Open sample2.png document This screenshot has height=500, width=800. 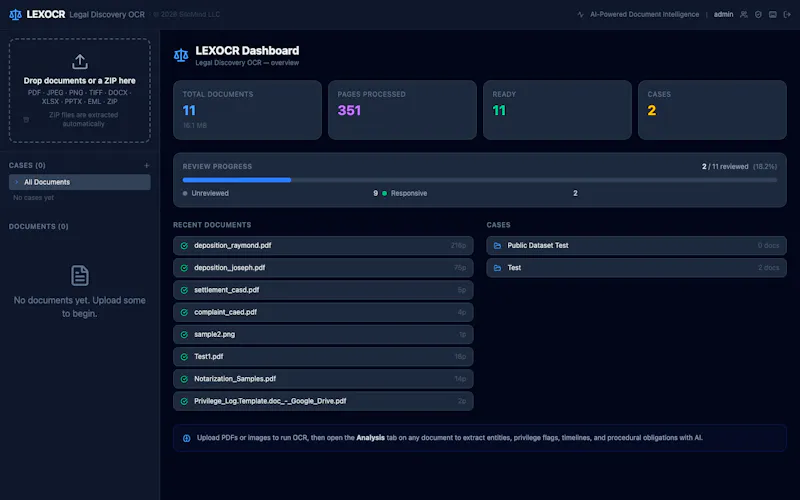323,334
